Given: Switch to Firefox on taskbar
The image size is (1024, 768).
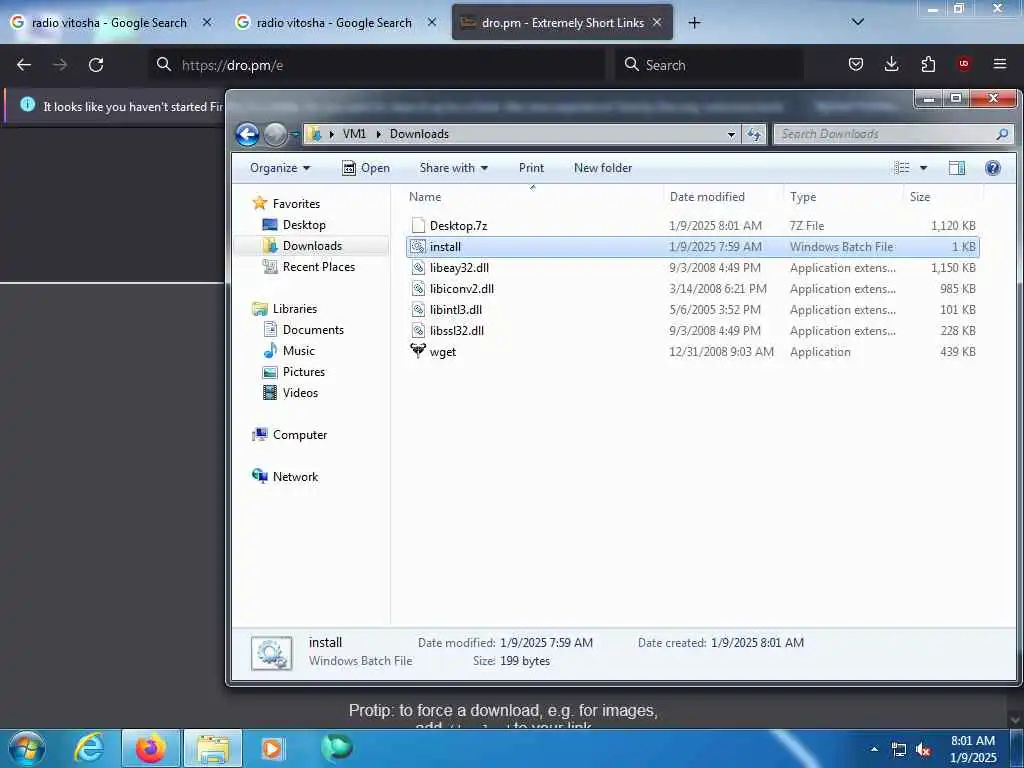Looking at the screenshot, I should coord(150,748).
